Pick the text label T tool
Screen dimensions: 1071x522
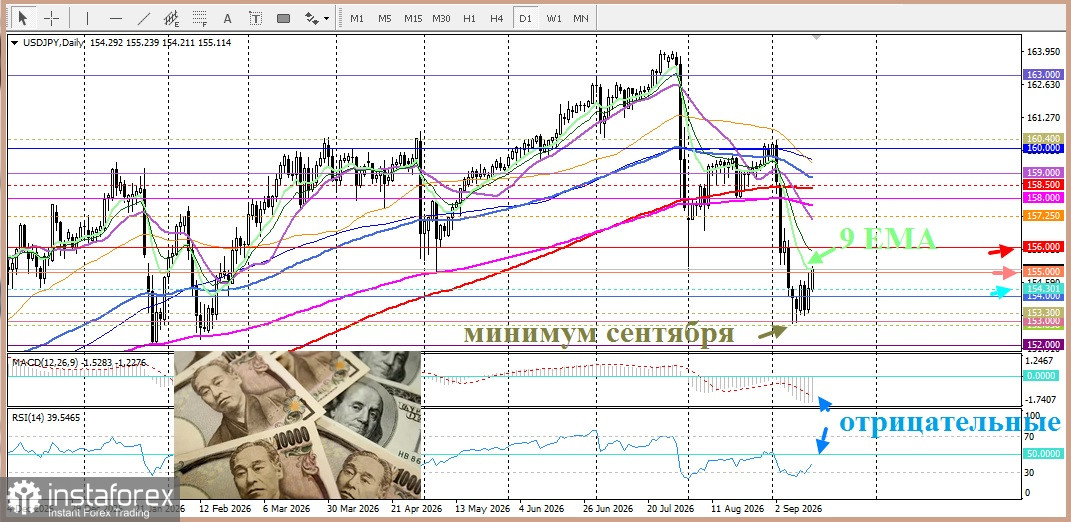(x=255, y=18)
